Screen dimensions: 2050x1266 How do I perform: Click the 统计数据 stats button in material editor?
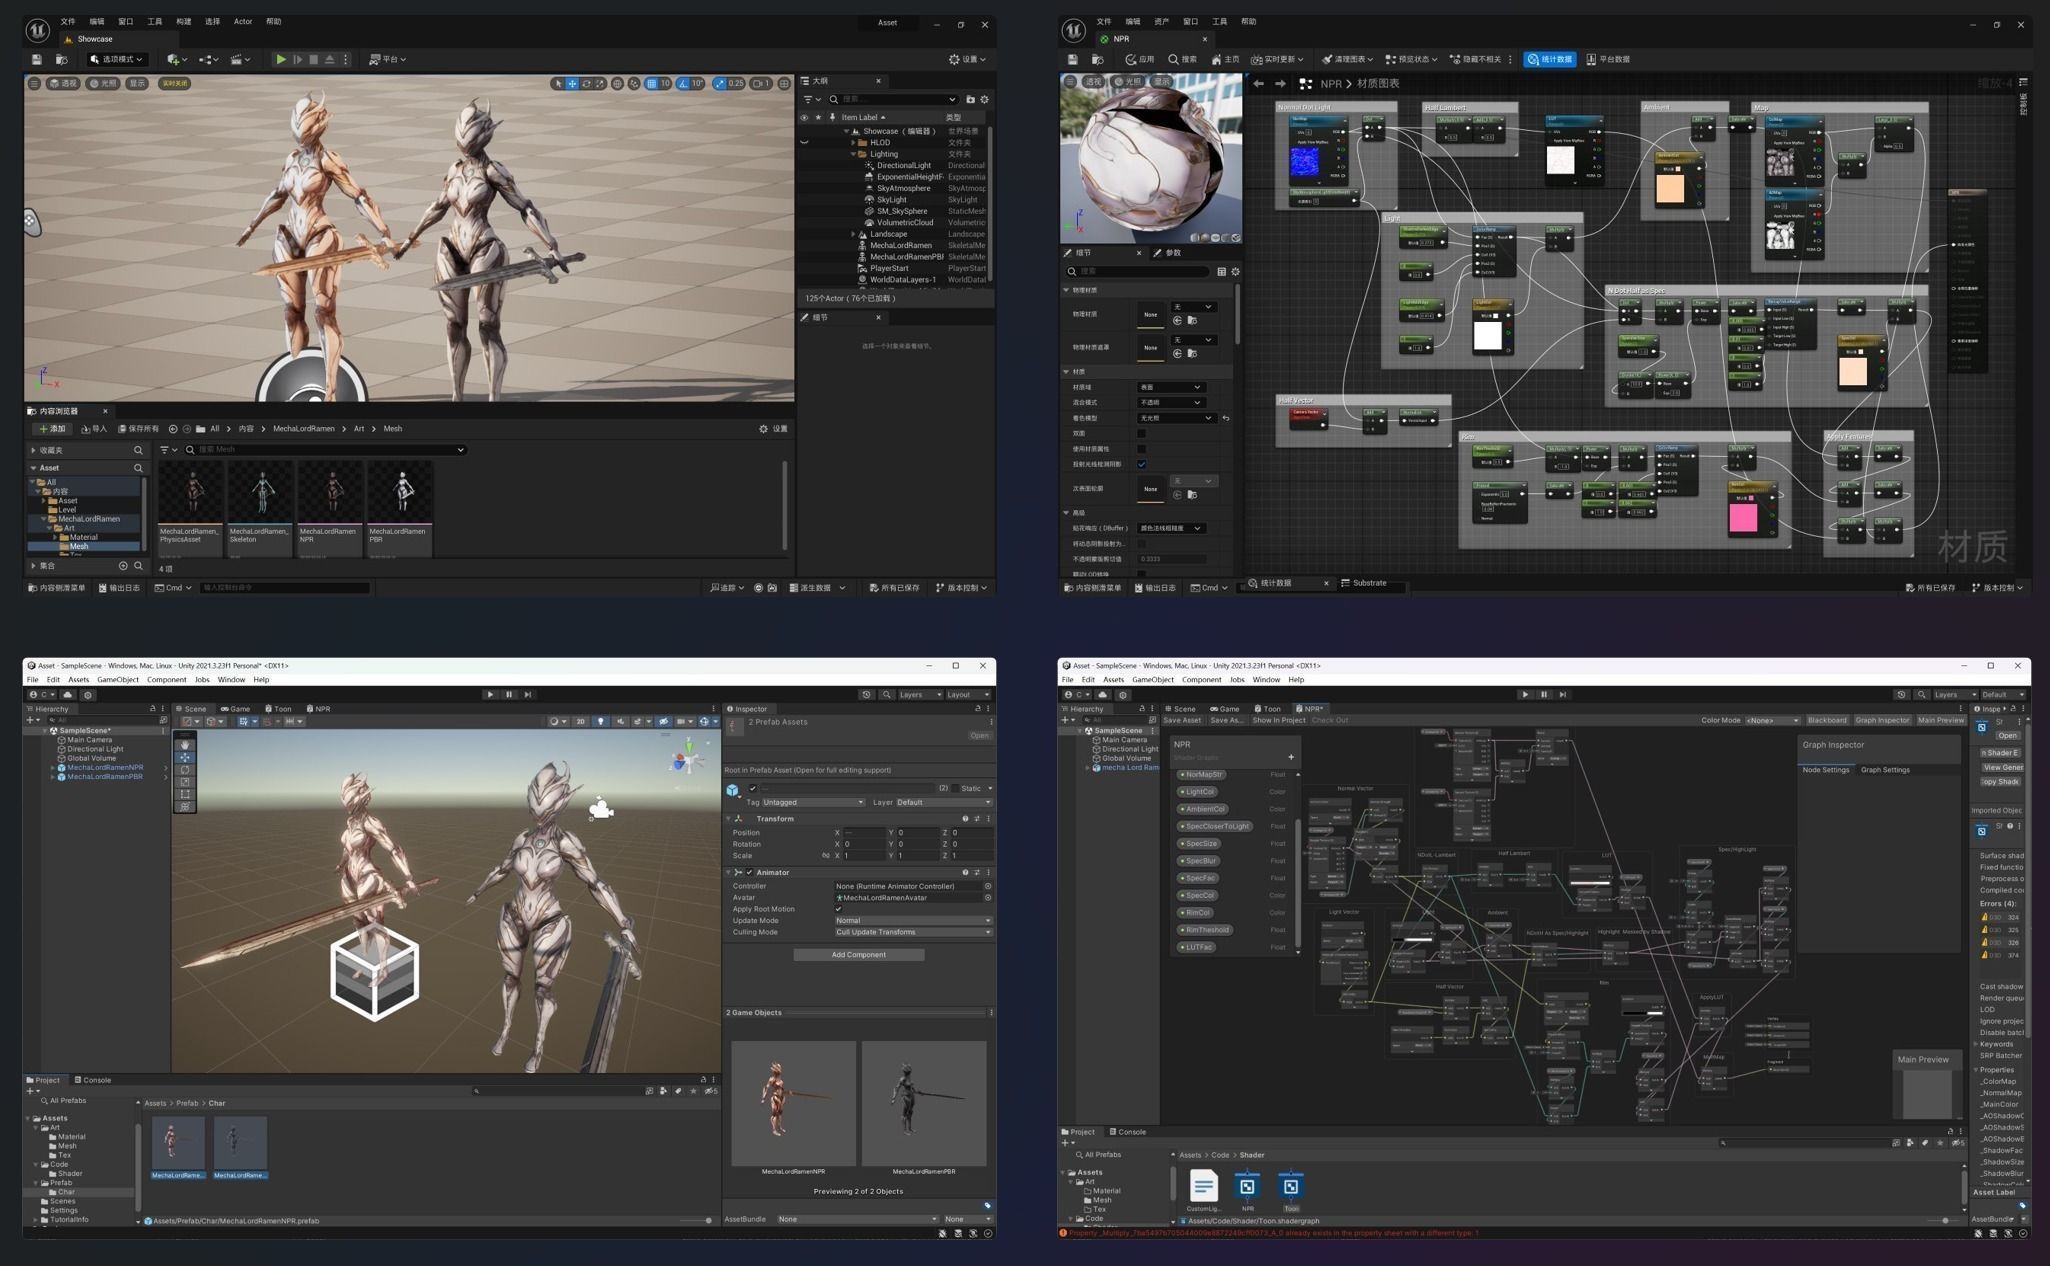[1549, 59]
